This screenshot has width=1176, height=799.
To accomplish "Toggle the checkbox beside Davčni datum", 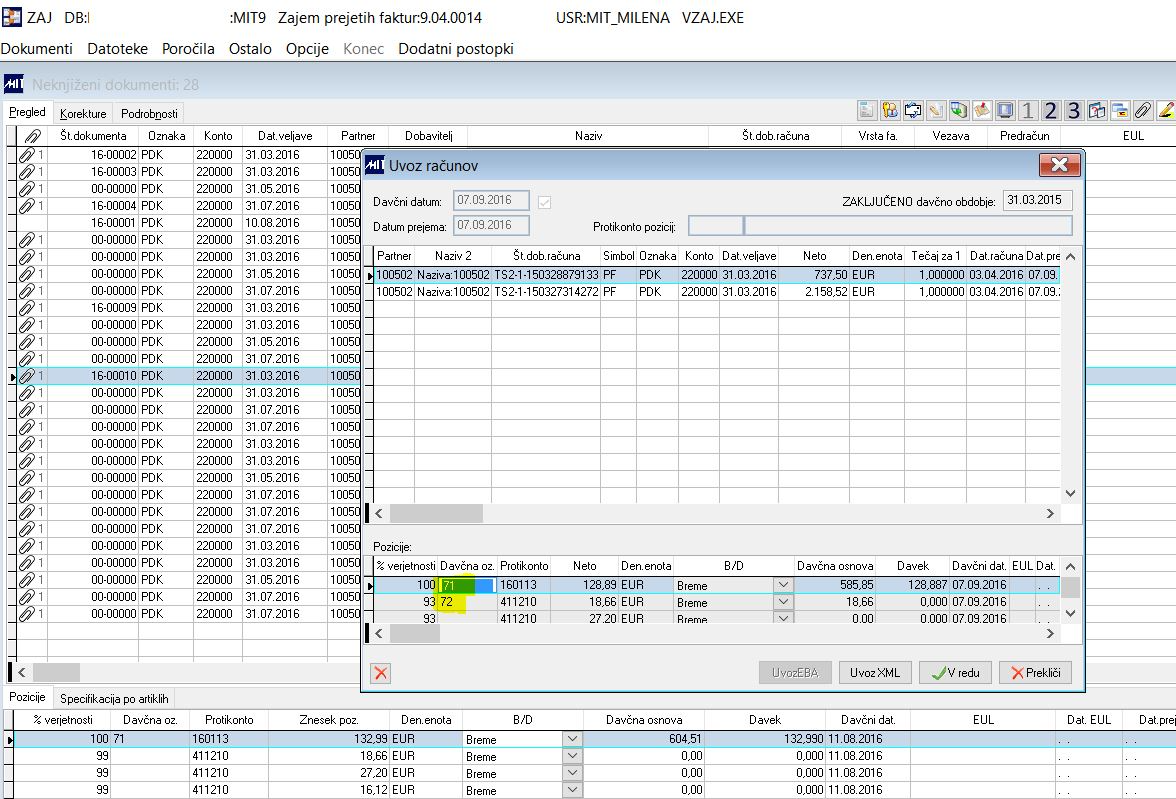I will click(545, 202).
